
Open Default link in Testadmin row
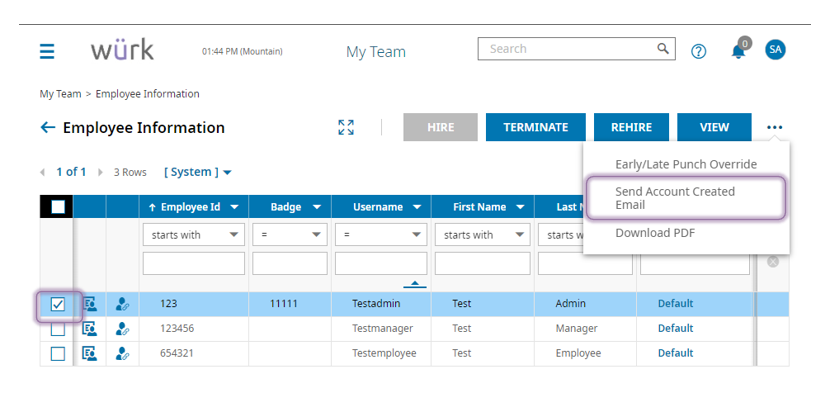click(675, 304)
